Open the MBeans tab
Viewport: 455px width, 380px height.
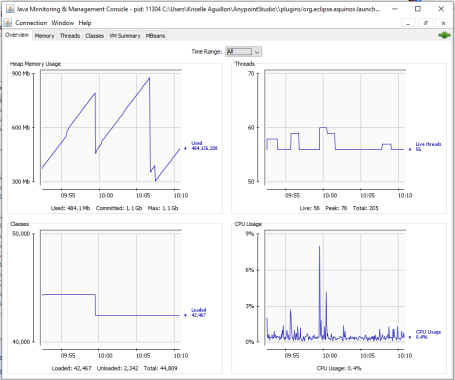point(155,36)
